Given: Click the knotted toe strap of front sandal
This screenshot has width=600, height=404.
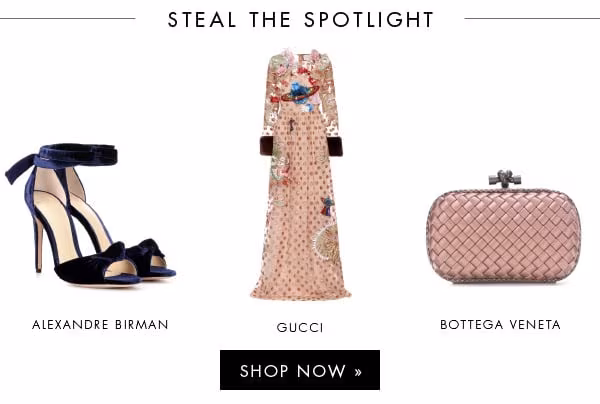Looking at the screenshot, I should [96, 261].
